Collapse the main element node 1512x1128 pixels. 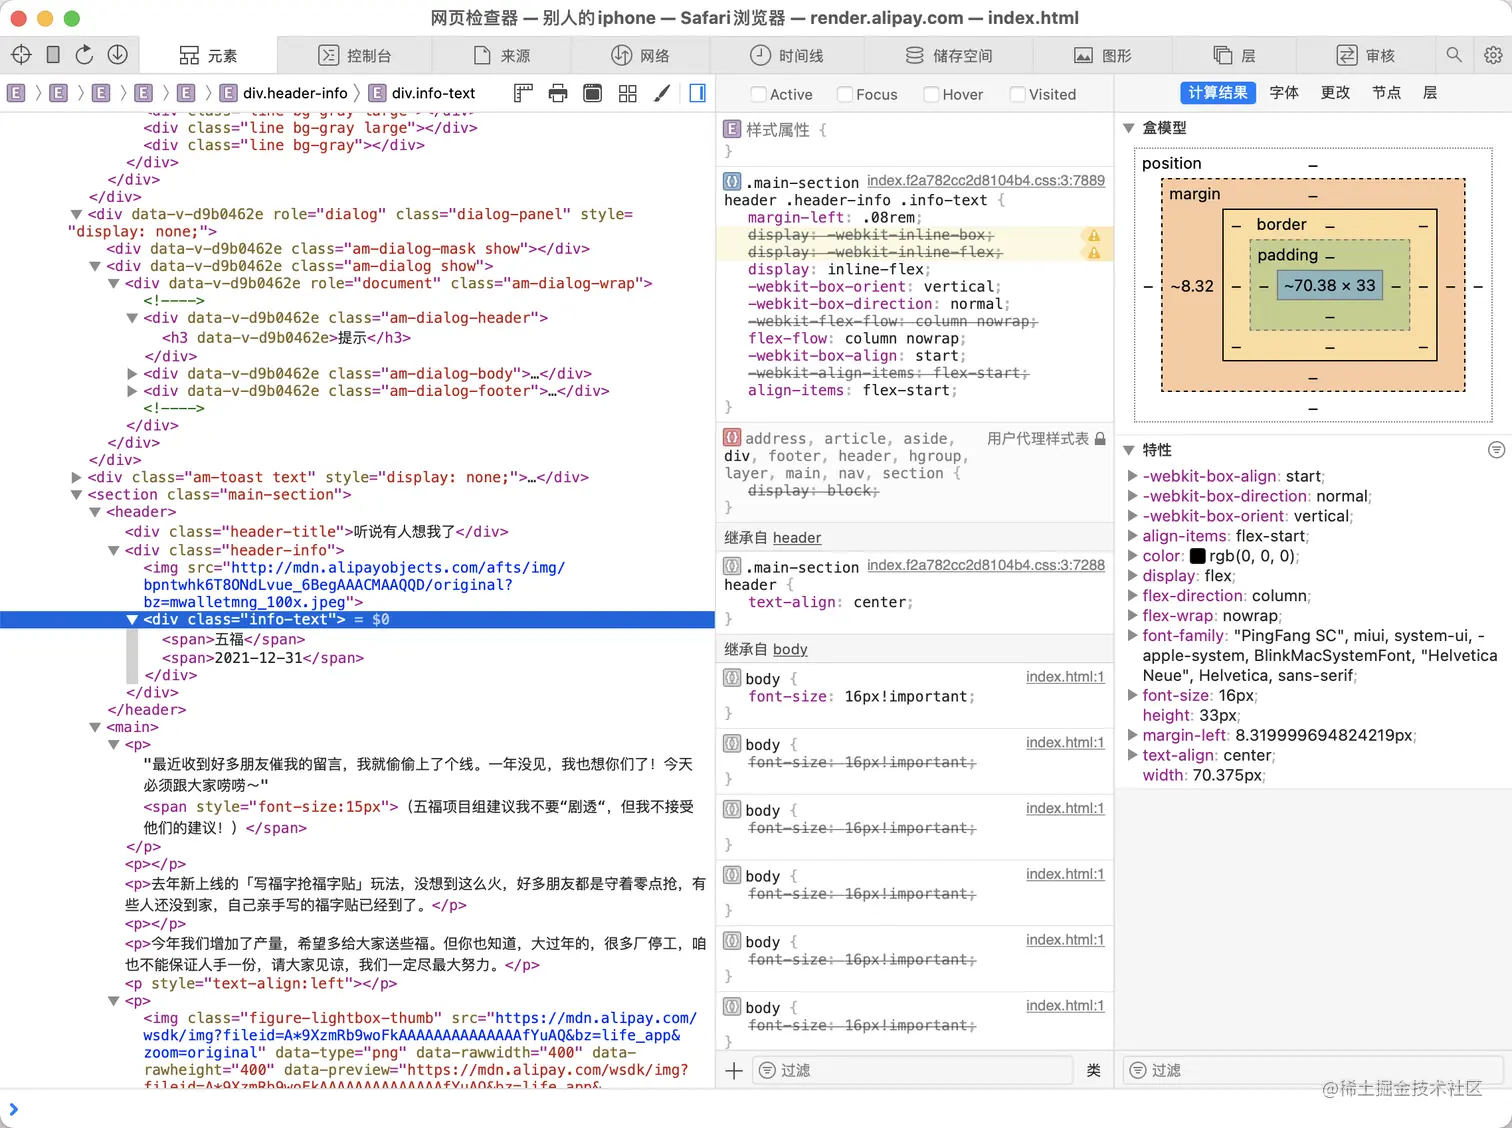(95, 727)
